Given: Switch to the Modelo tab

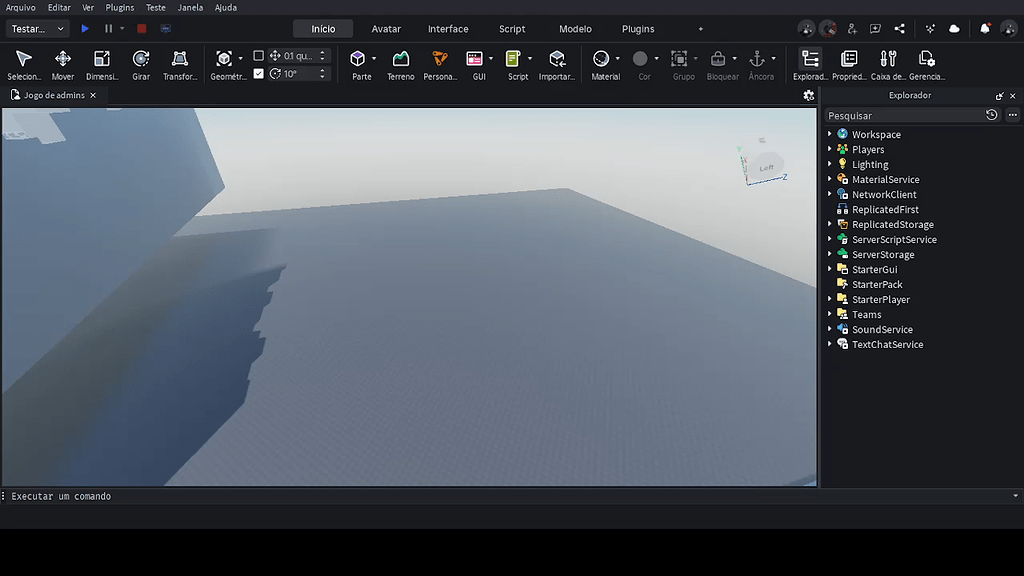Looking at the screenshot, I should pos(575,29).
